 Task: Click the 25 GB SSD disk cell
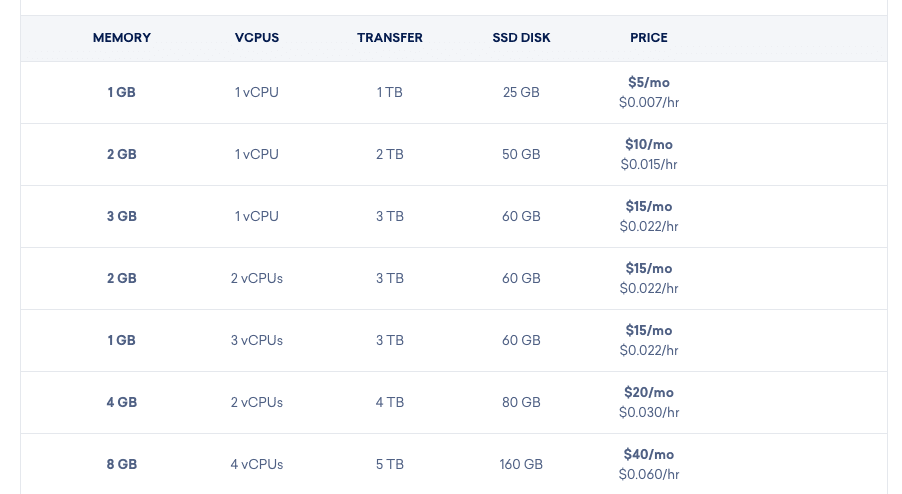click(521, 92)
